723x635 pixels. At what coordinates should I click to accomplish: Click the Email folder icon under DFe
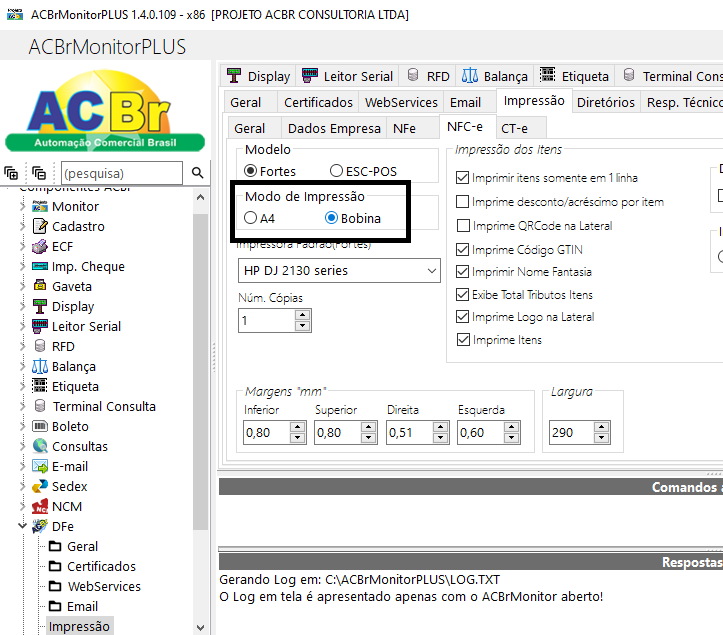(x=55, y=606)
